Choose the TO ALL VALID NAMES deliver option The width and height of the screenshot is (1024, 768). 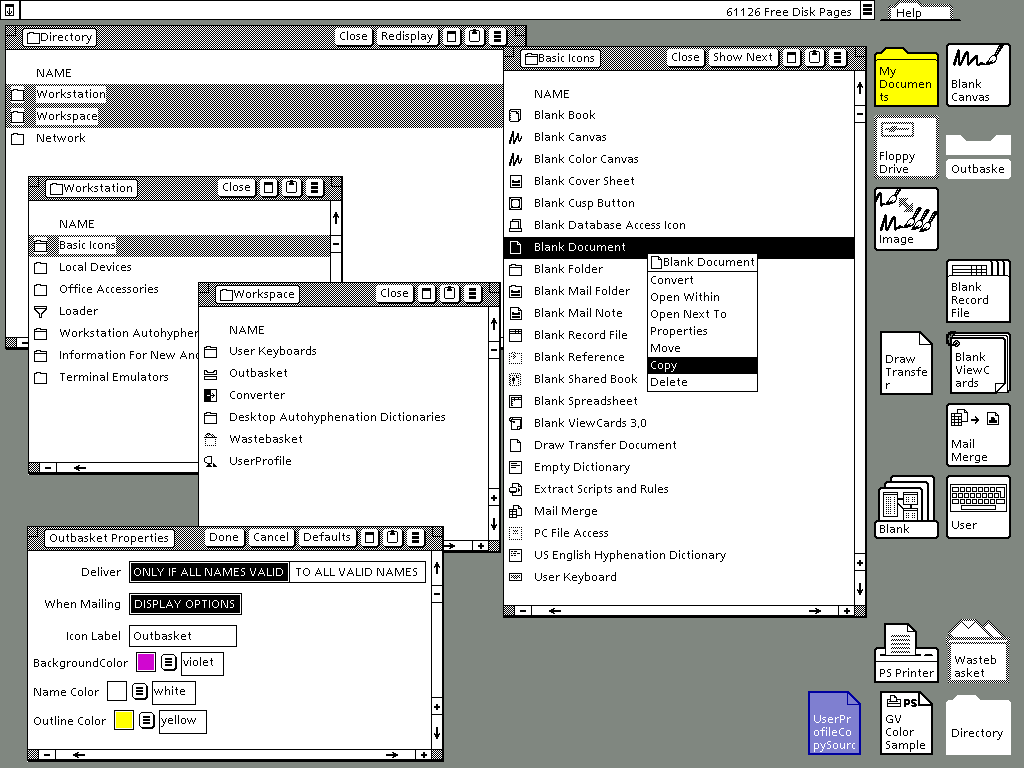tap(357, 572)
